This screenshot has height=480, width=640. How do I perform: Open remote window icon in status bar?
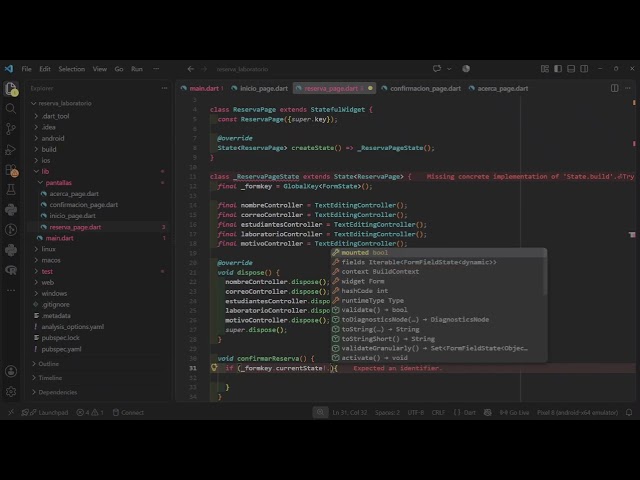(11, 412)
